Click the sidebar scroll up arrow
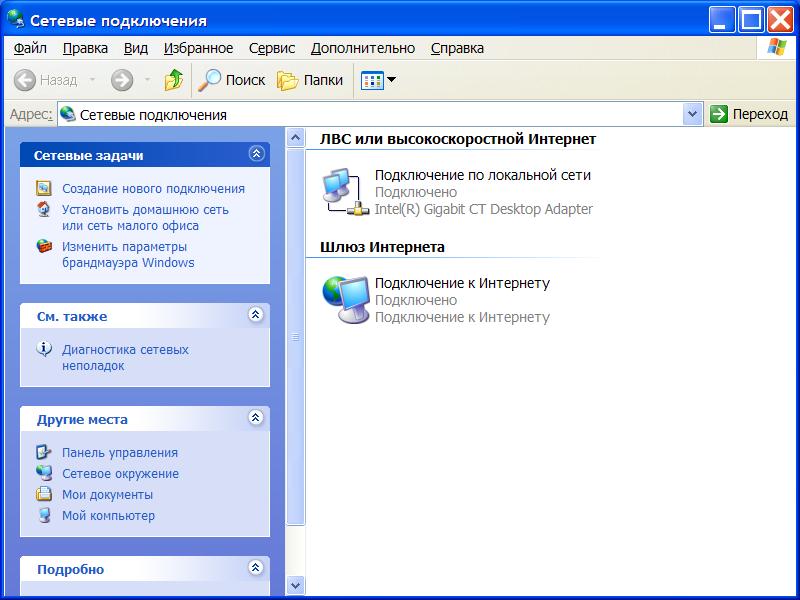 295,138
